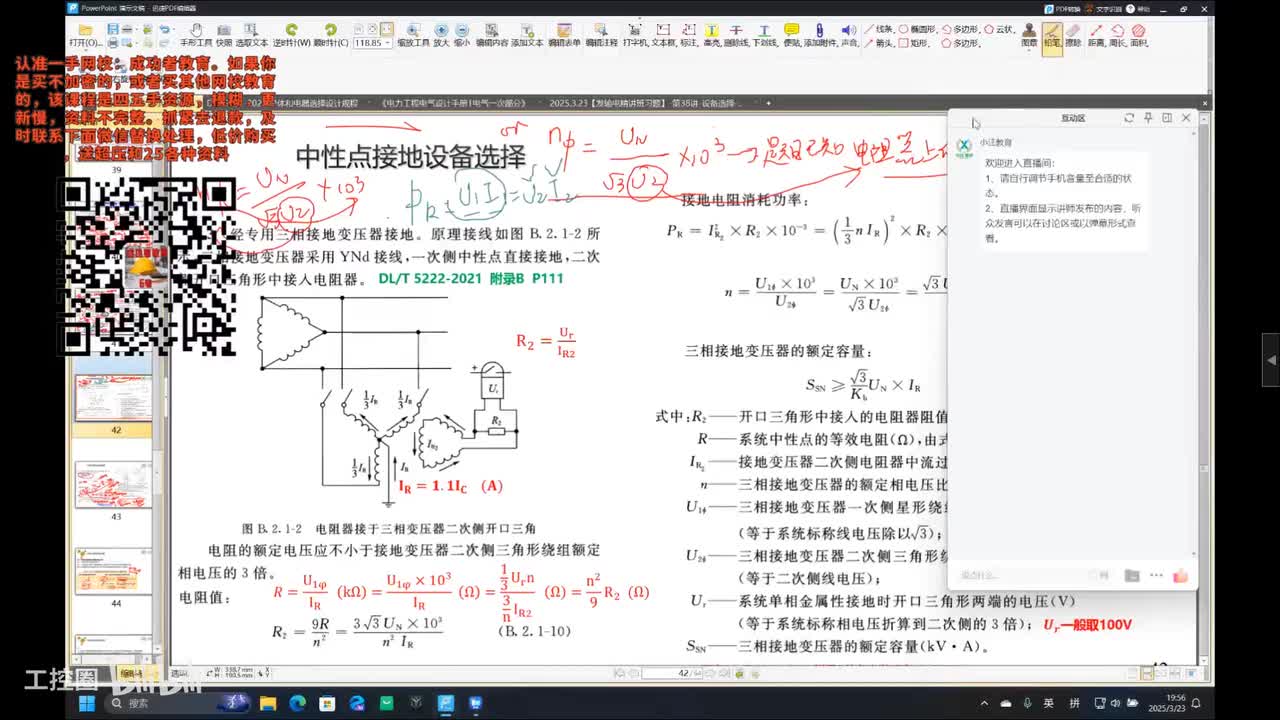
Task: Expand the collapsed side panel arrow
Action: pos(1271,360)
